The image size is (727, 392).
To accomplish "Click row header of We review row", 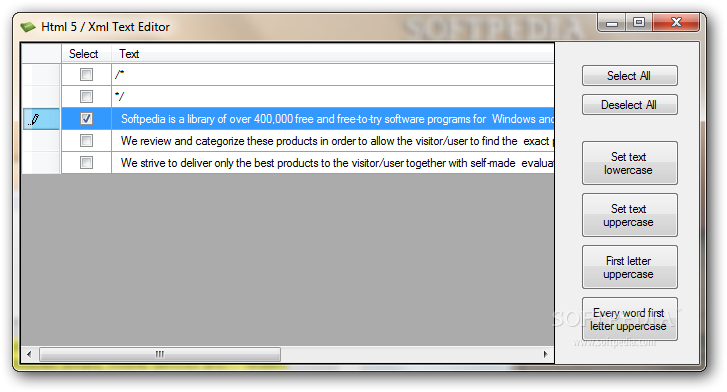I will pyautogui.click(x=41, y=141).
